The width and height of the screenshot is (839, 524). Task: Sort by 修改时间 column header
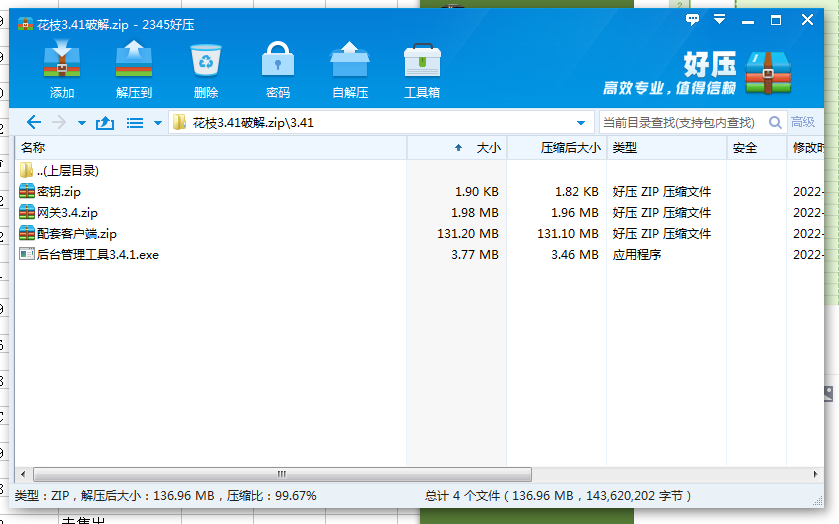(x=805, y=148)
